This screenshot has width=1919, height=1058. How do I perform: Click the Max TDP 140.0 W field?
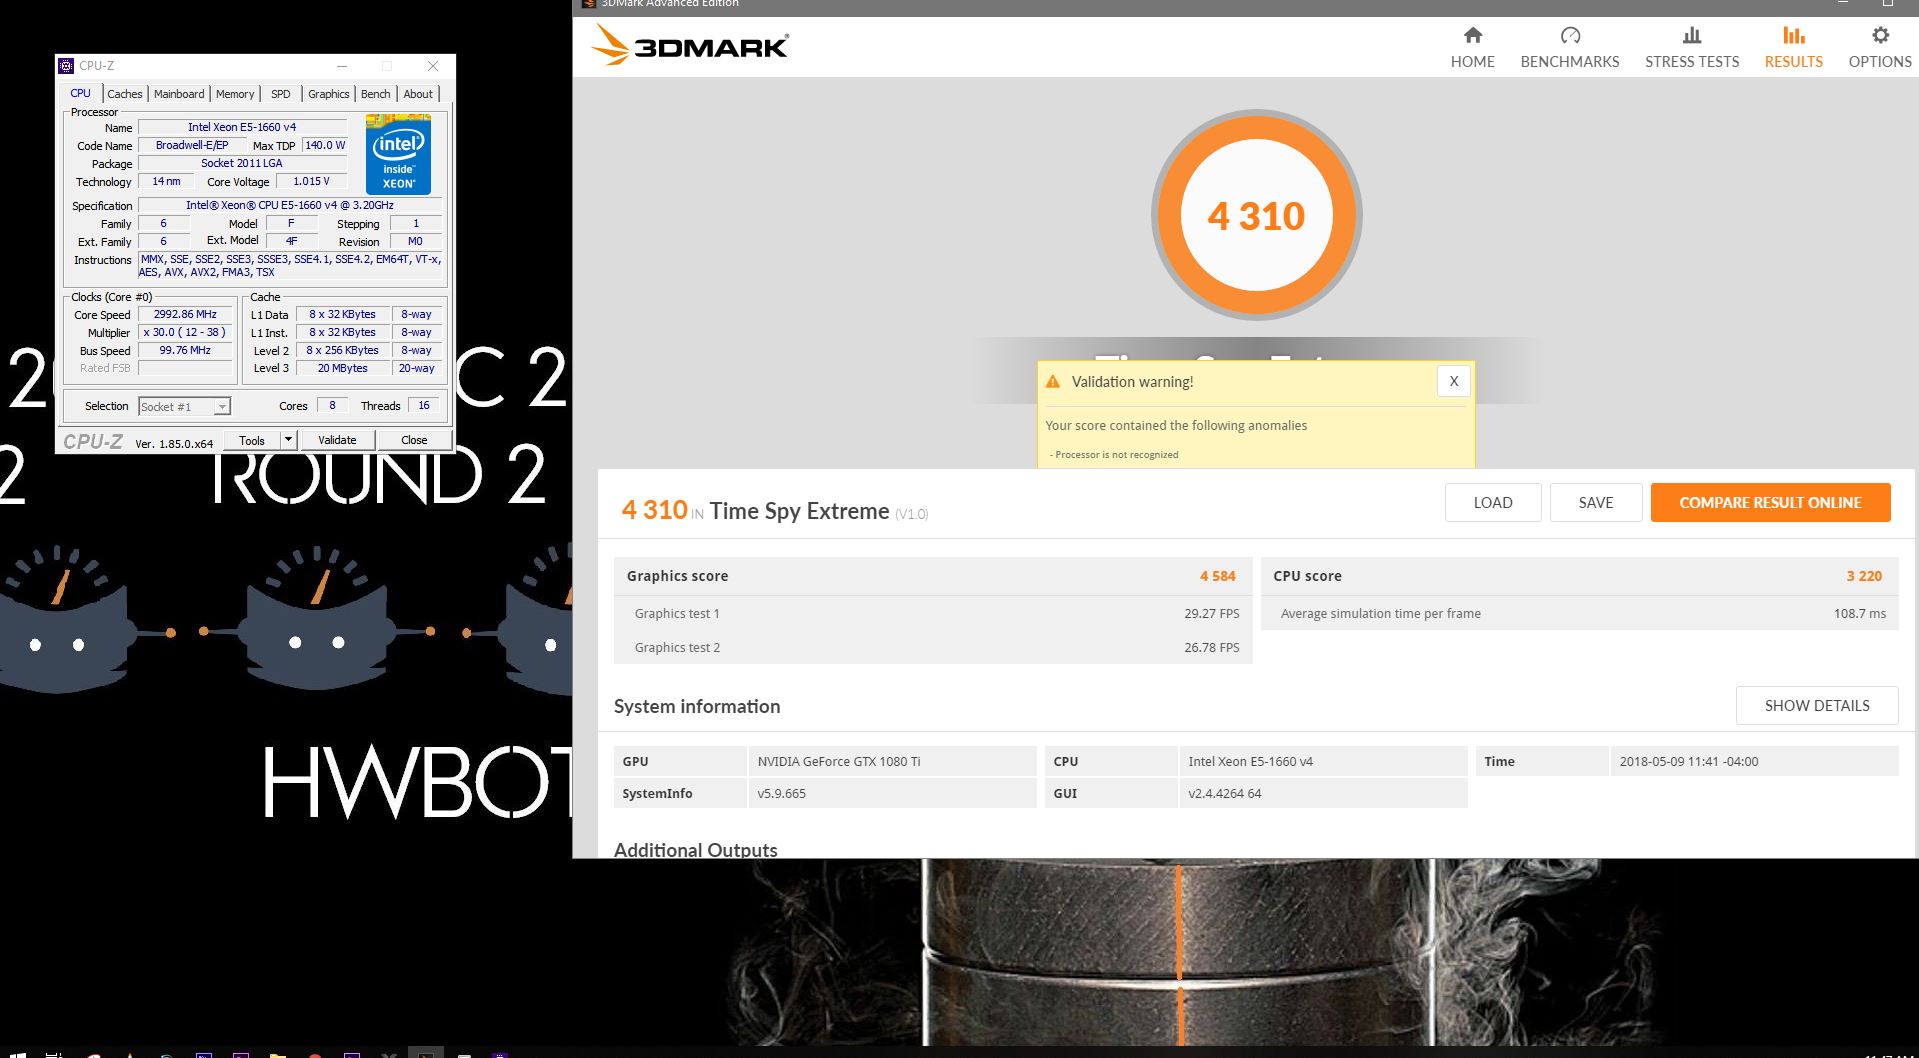[325, 145]
